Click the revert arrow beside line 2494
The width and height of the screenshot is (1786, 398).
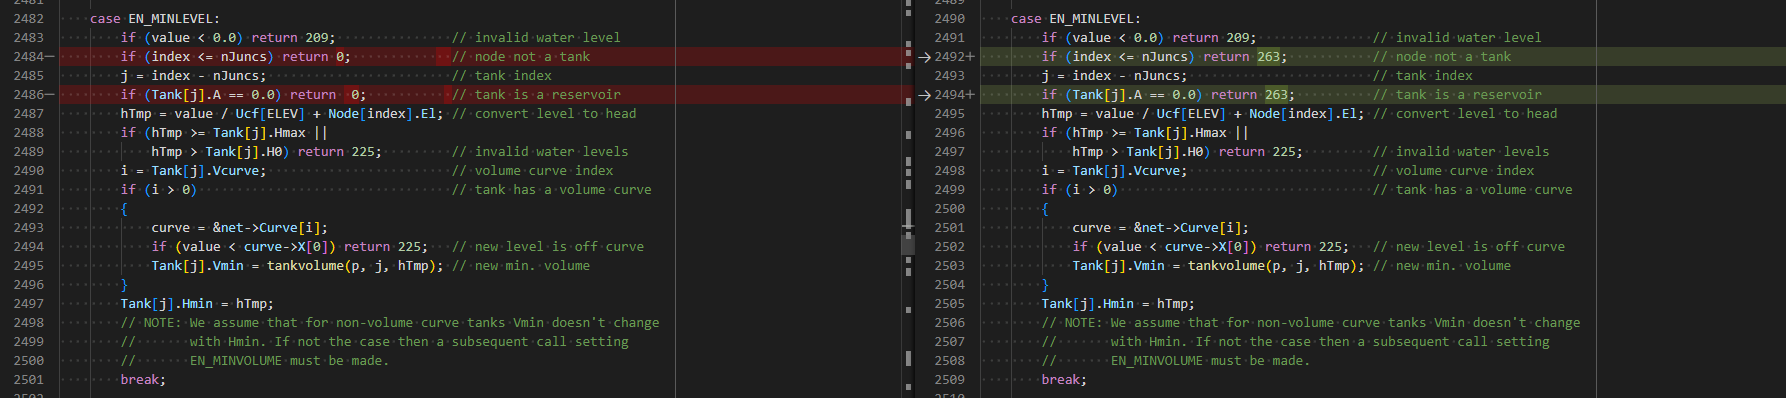coord(925,95)
